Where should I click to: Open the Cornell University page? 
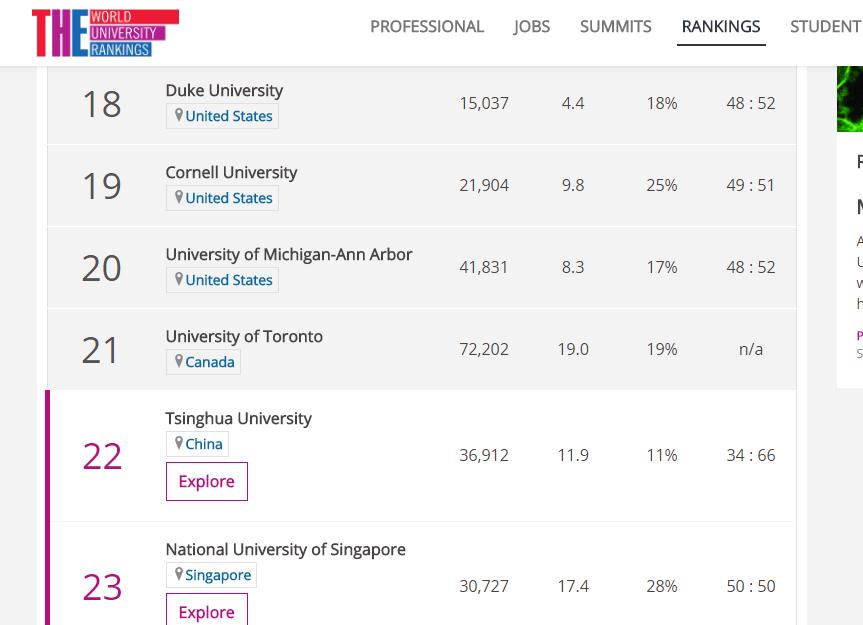pos(231,172)
